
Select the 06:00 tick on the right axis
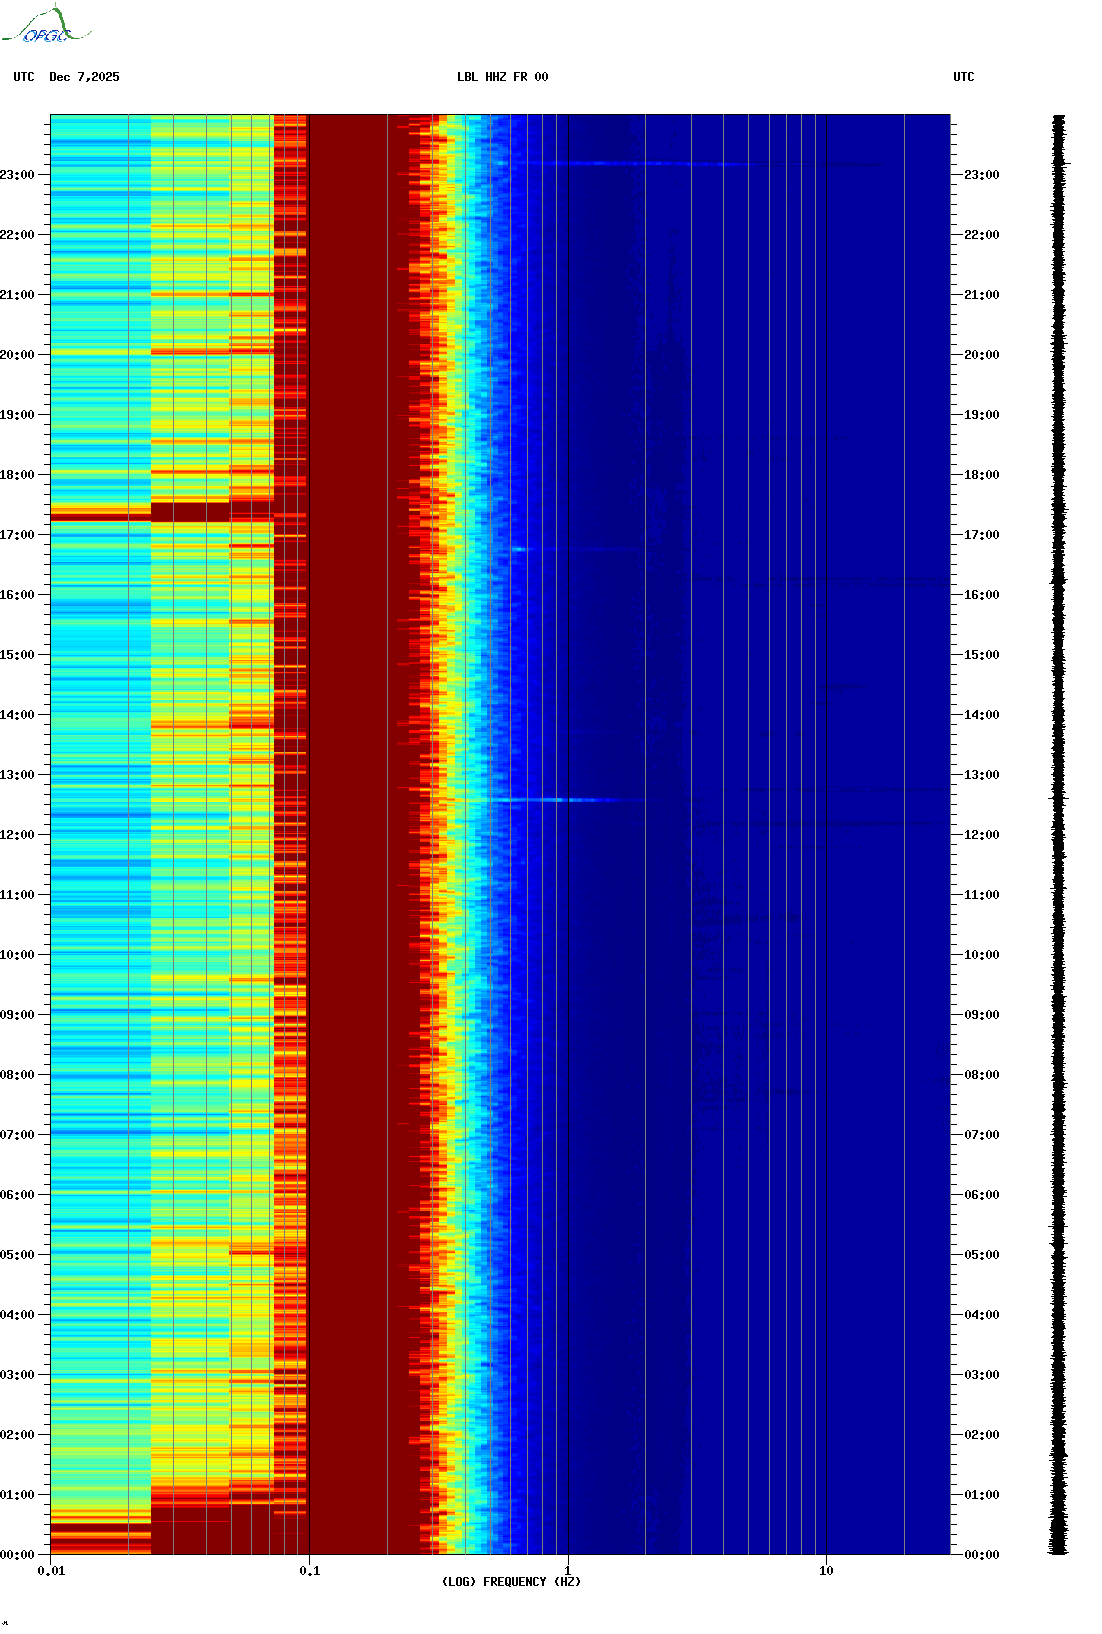click(x=981, y=1195)
